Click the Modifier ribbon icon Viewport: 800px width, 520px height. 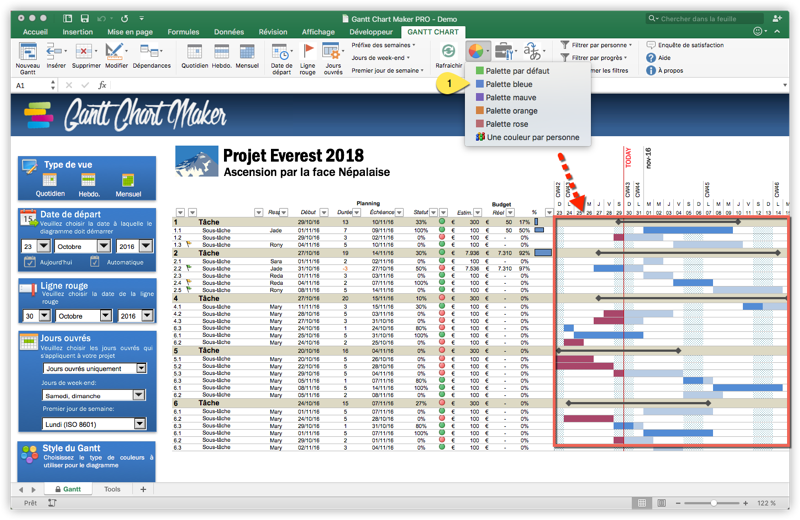(116, 52)
